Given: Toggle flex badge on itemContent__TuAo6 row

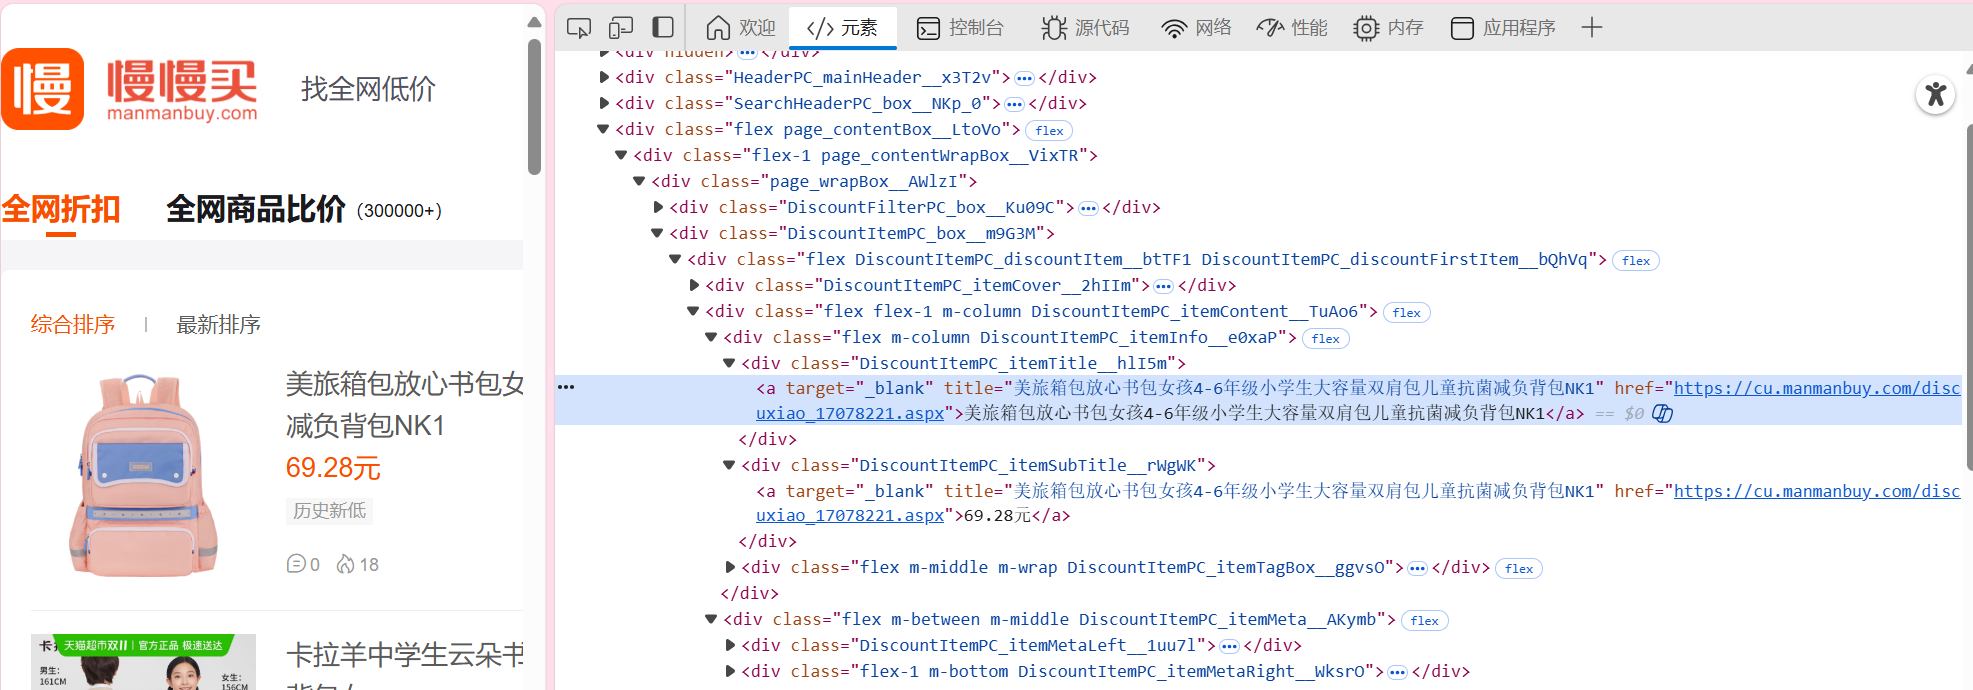Looking at the screenshot, I should pos(1406,313).
